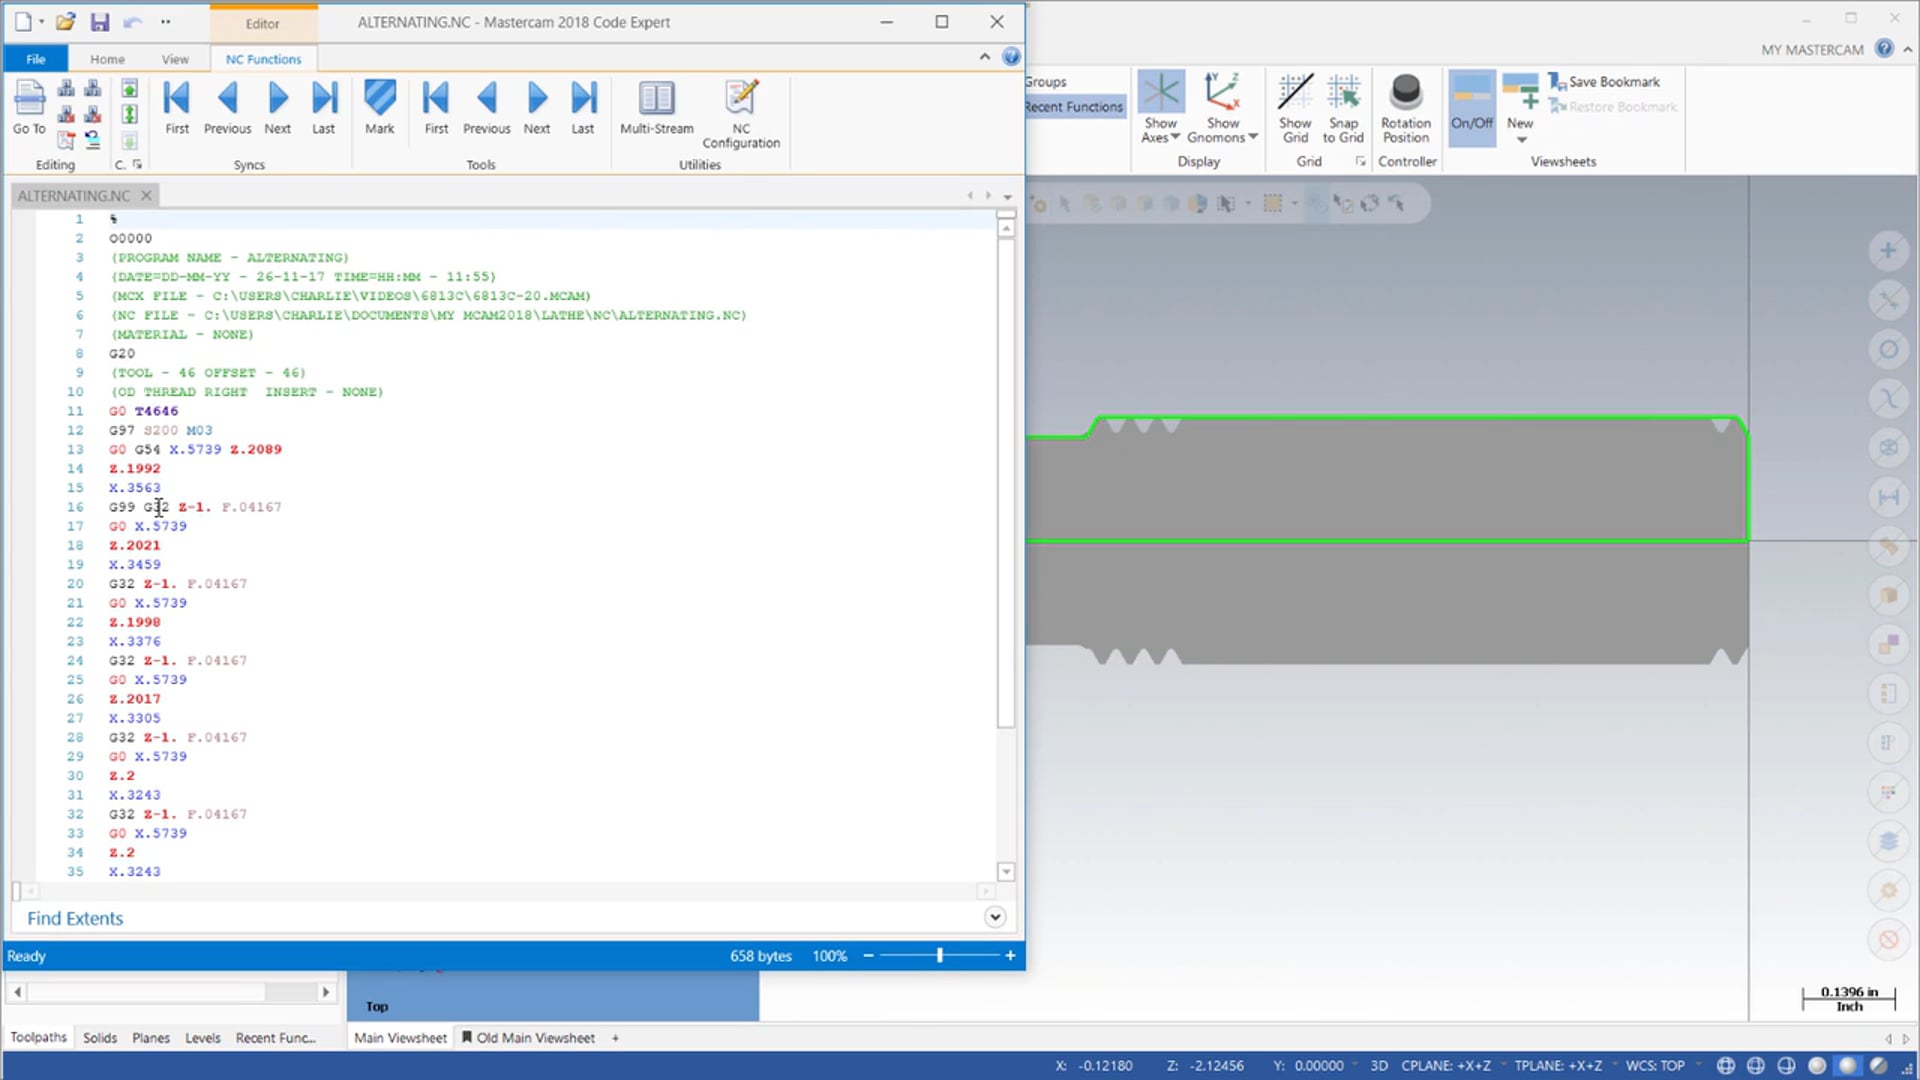Click Previous in the Syncs group

pyautogui.click(x=227, y=106)
